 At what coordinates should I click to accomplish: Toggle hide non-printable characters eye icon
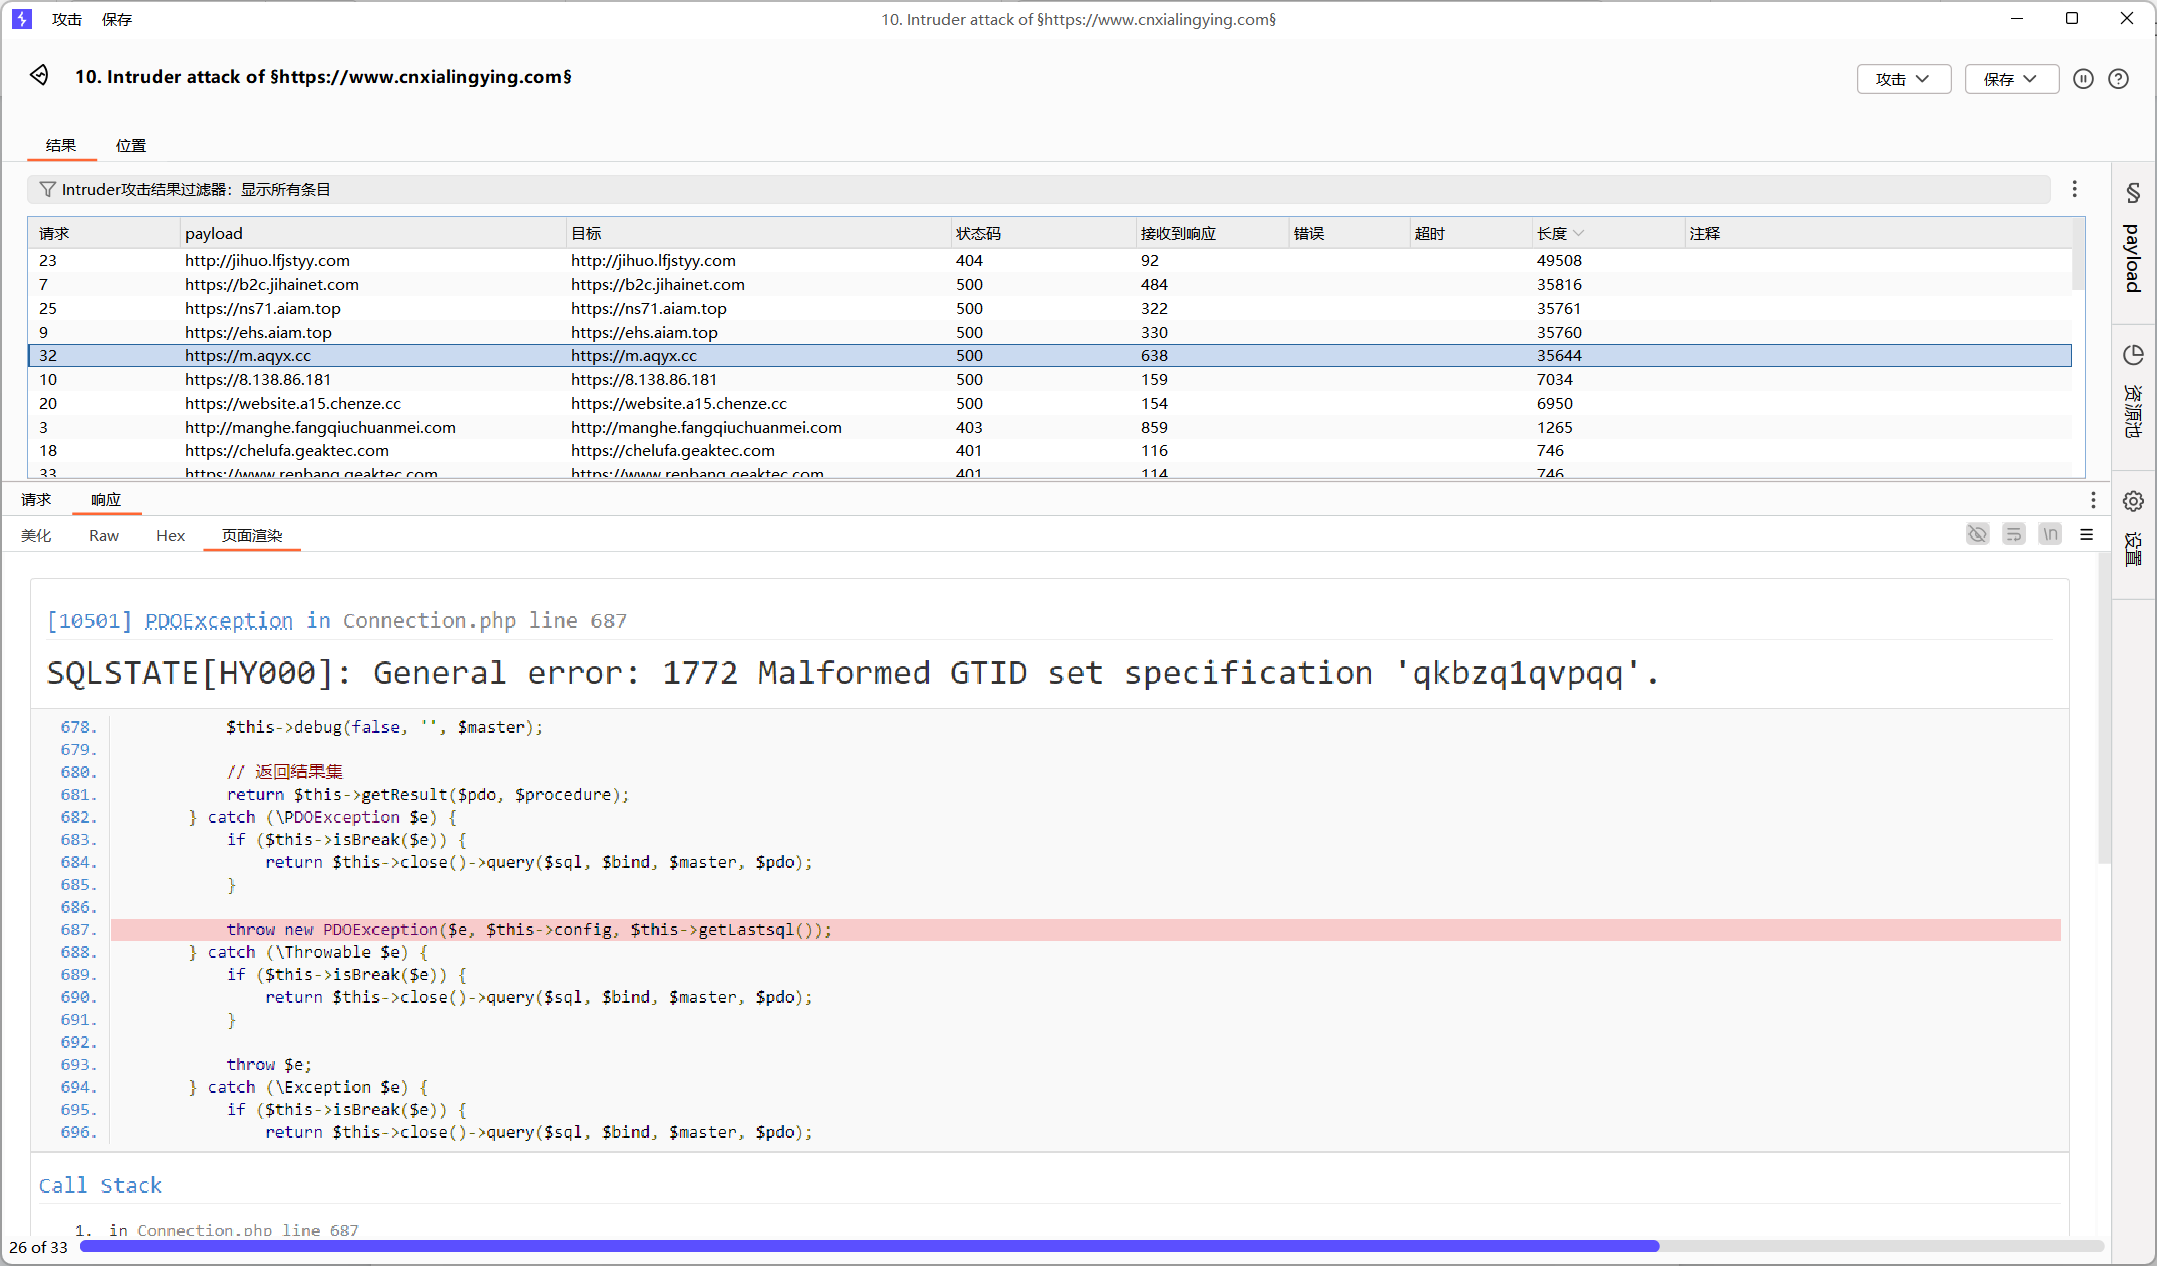pos(1977,535)
